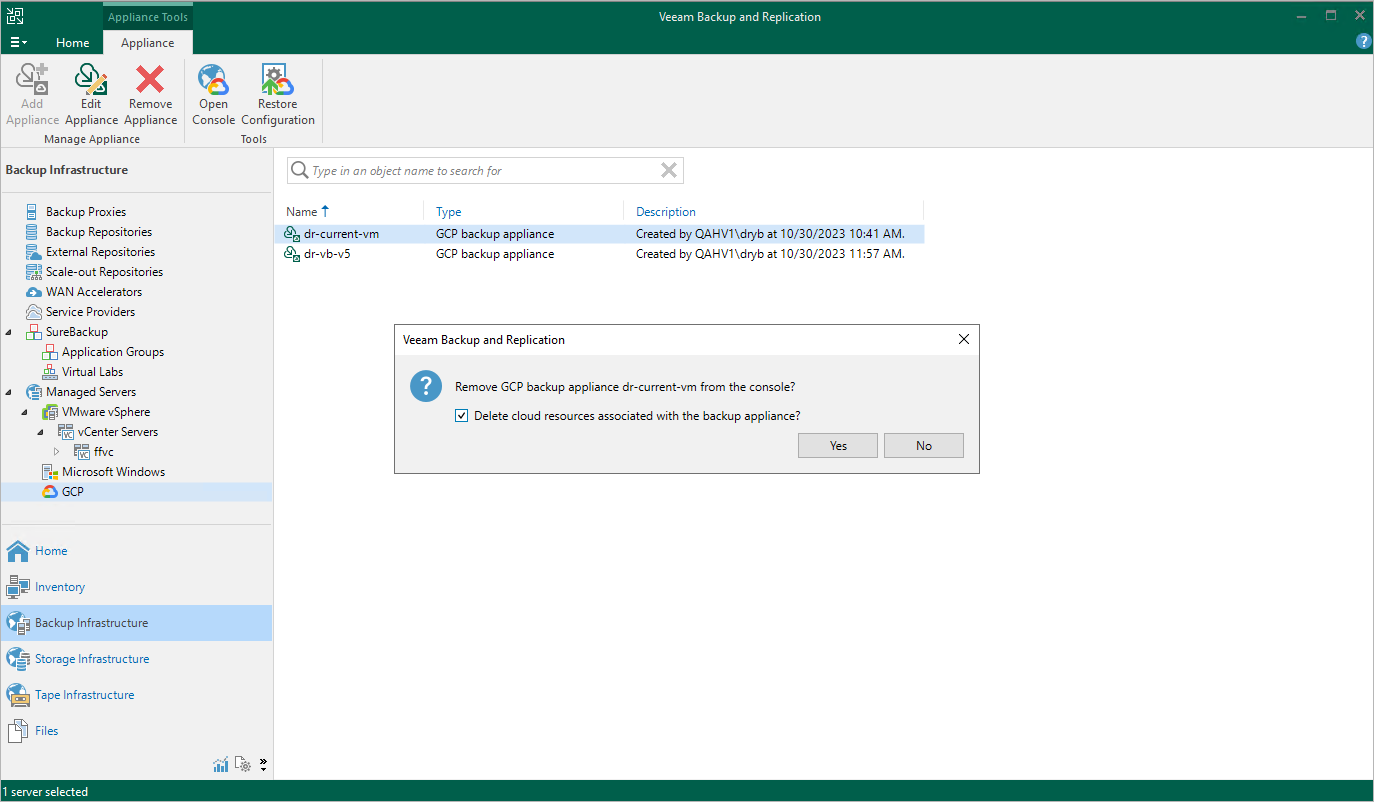Click the Restore Configuration icon

277,79
